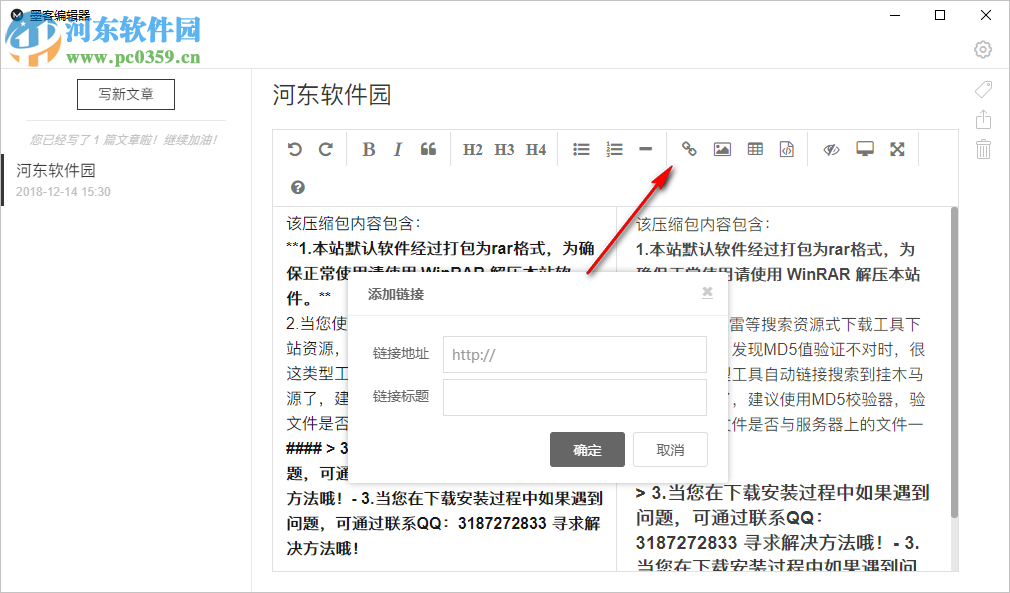Insert a blockquote using the quote icon
Image resolution: width=1010 pixels, height=593 pixels.
[x=428, y=148]
